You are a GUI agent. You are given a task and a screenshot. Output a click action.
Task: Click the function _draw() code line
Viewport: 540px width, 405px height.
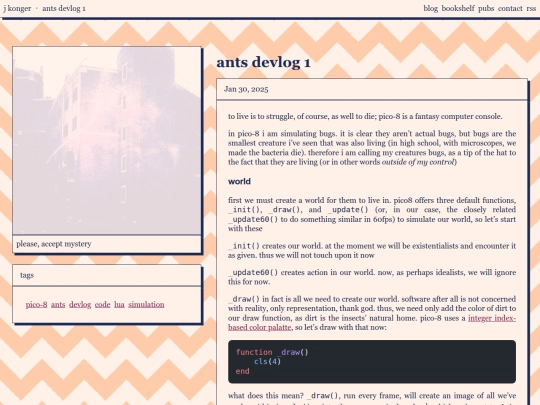[x=272, y=352]
